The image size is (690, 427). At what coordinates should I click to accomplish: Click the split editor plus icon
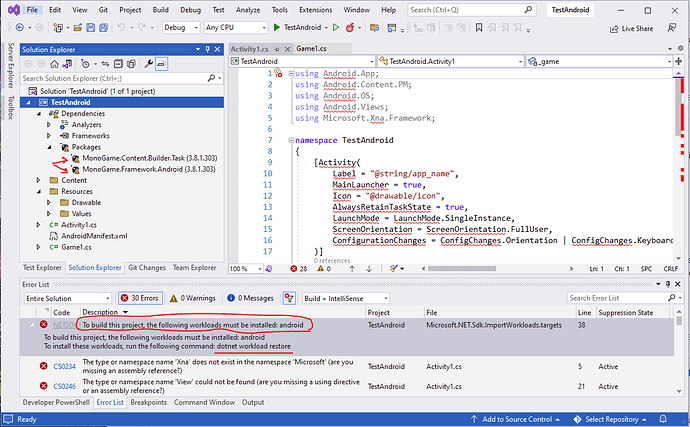click(x=679, y=61)
